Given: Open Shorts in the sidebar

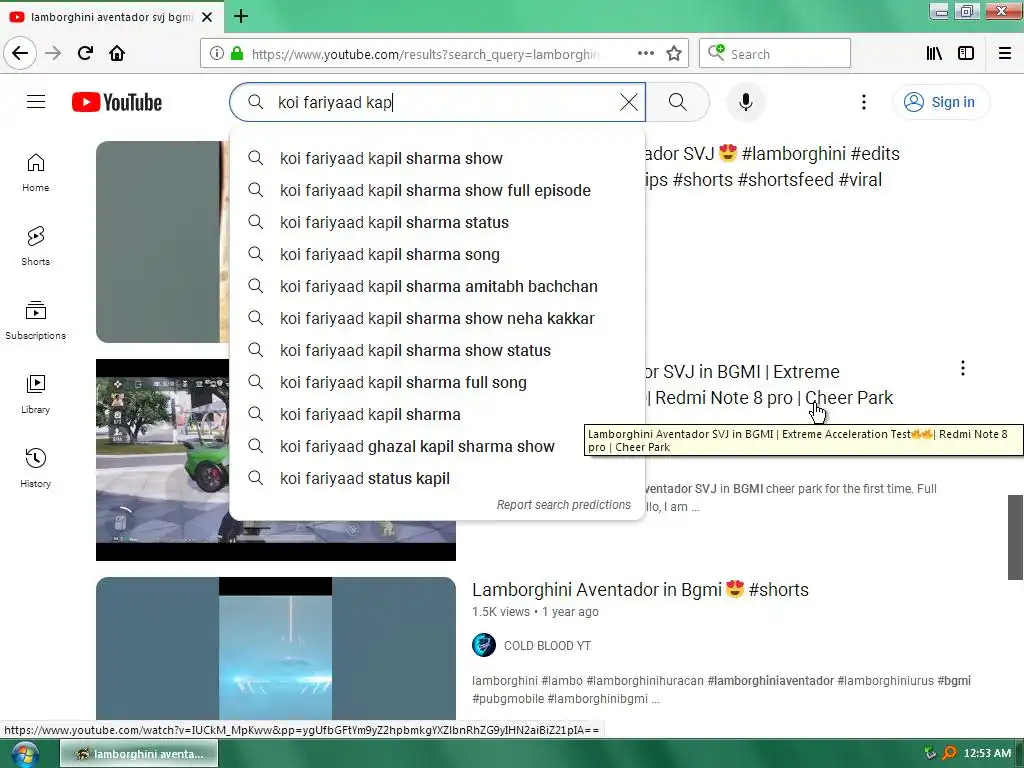Looking at the screenshot, I should click(35, 246).
